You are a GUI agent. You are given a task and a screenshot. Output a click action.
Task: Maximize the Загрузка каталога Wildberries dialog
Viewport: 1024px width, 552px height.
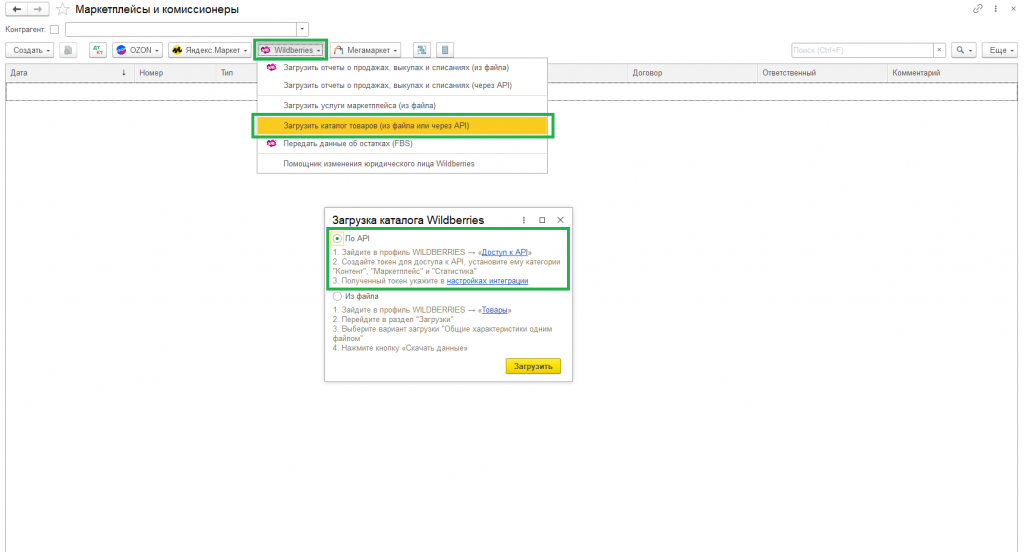click(542, 220)
